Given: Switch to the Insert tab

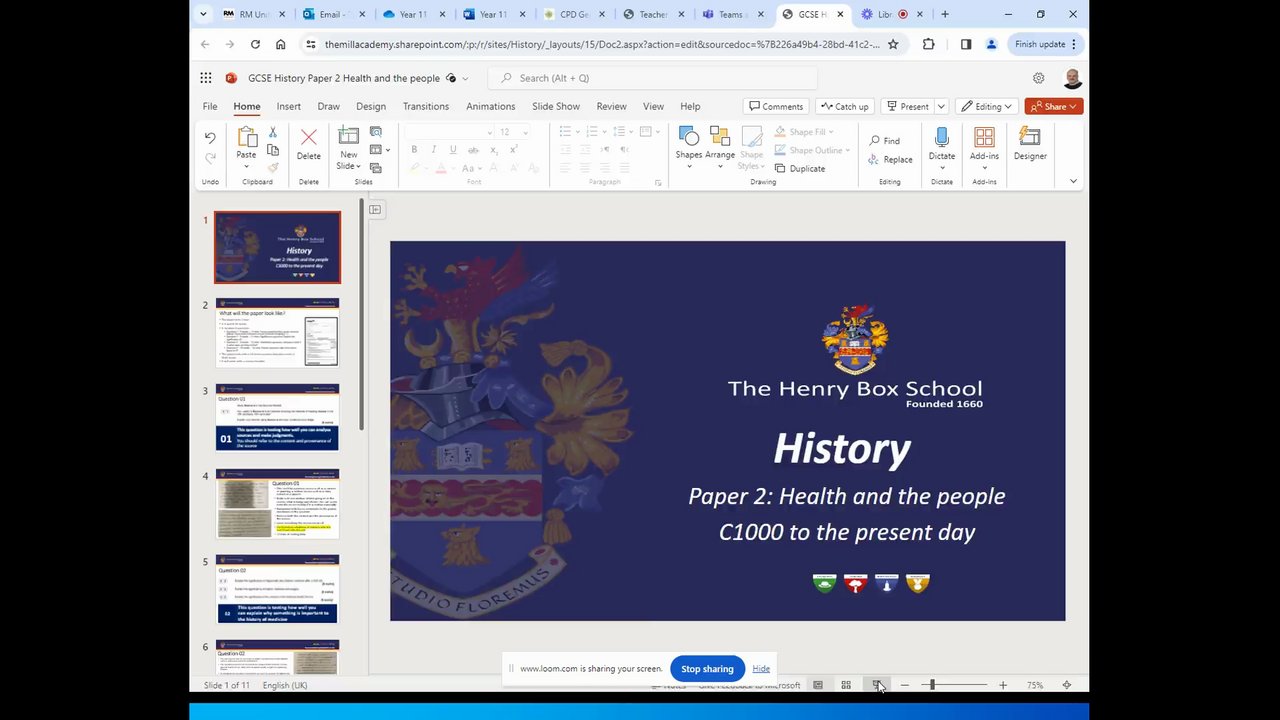Looking at the screenshot, I should coord(289,106).
